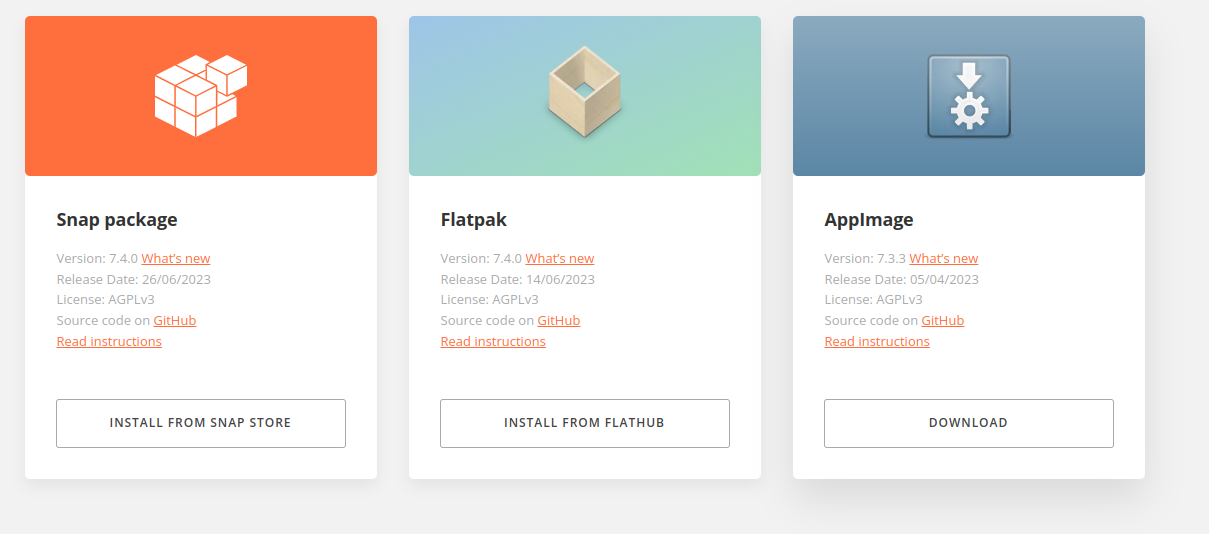Viewport: 1209px width, 534px height.
Task: Click the AppImage gear download icon
Action: tap(969, 96)
